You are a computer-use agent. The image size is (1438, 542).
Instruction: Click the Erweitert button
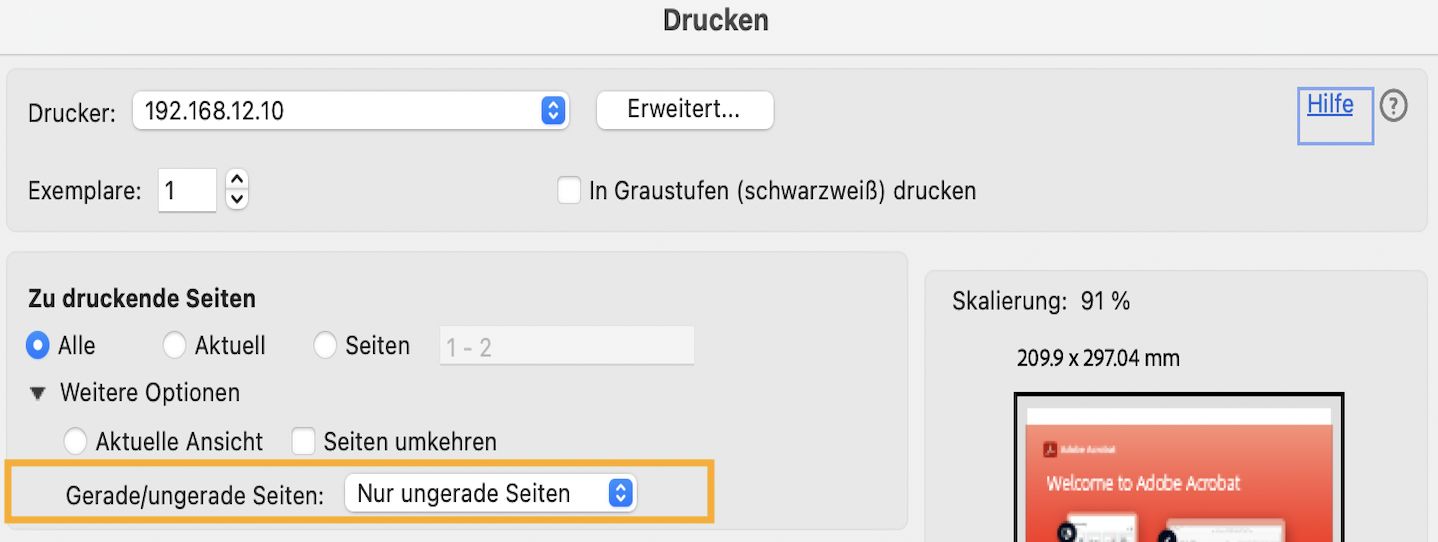pyautogui.click(x=684, y=110)
